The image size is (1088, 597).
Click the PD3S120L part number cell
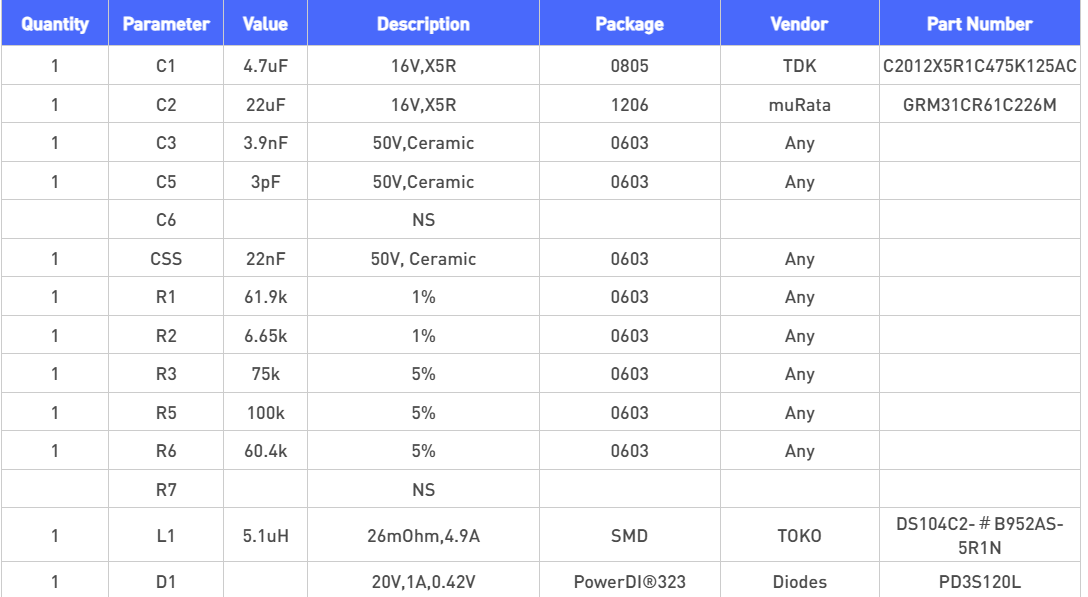coord(979,581)
